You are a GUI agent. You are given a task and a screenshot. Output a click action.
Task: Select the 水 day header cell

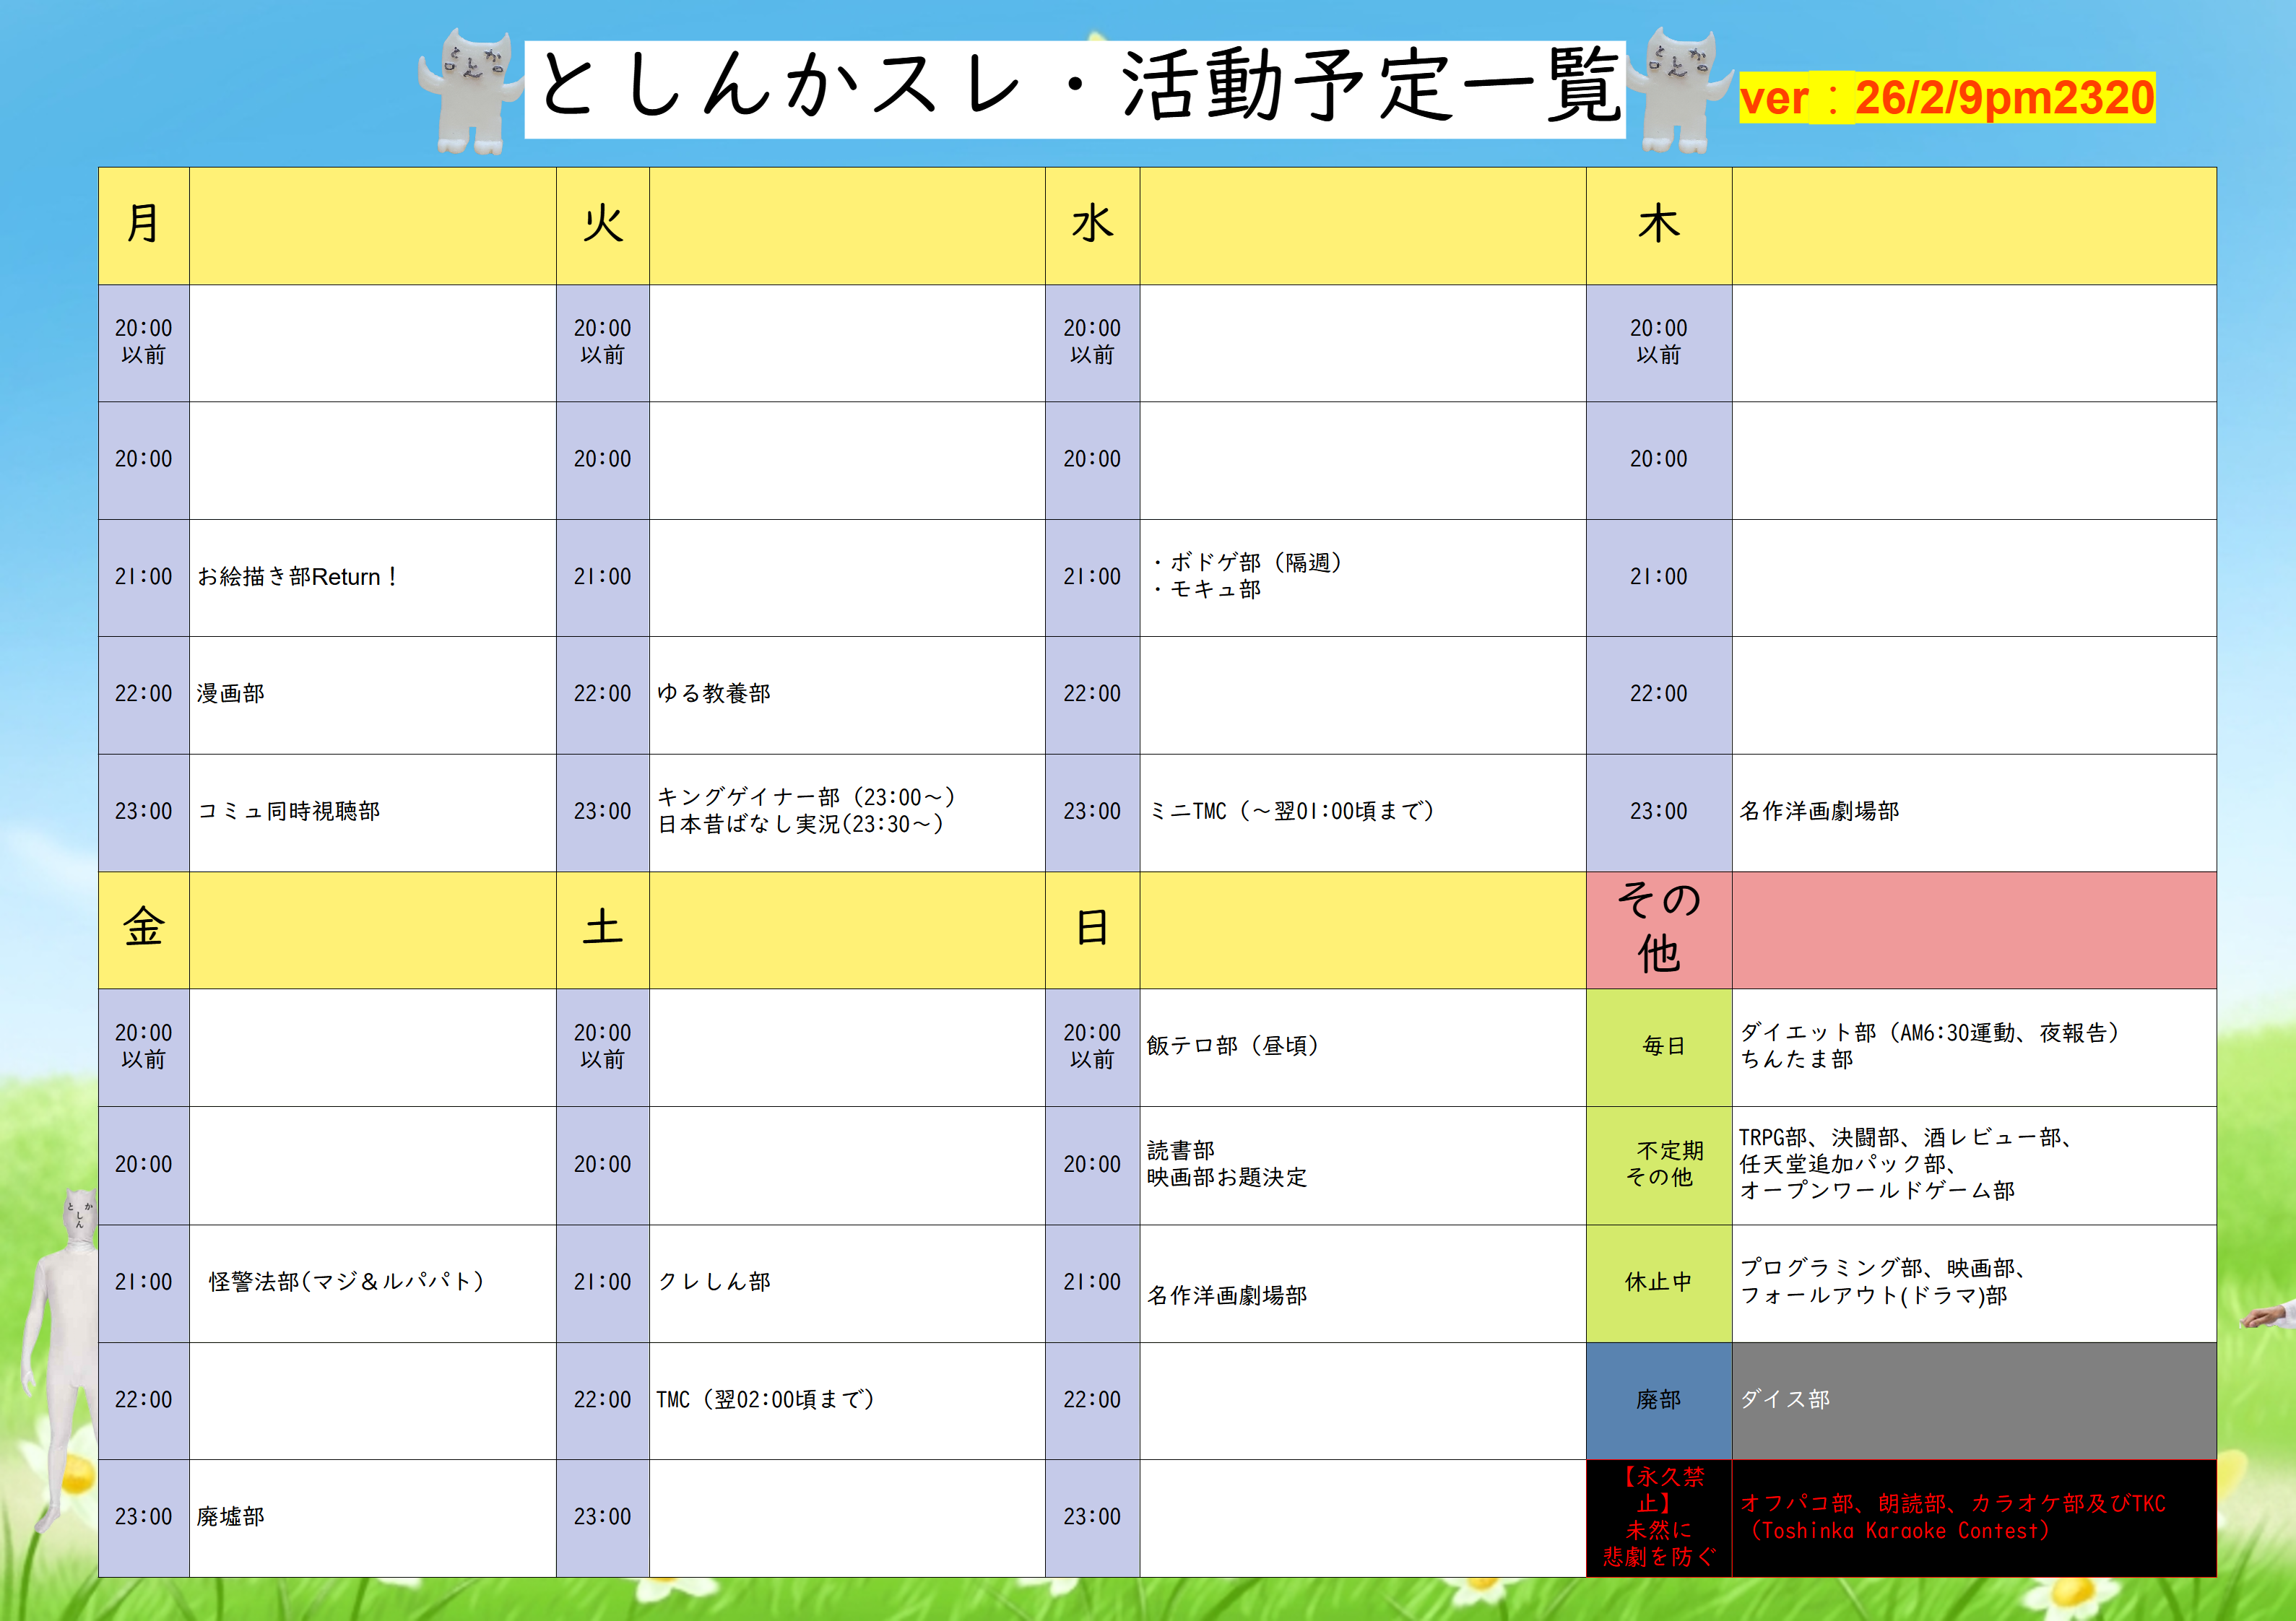(x=1092, y=225)
